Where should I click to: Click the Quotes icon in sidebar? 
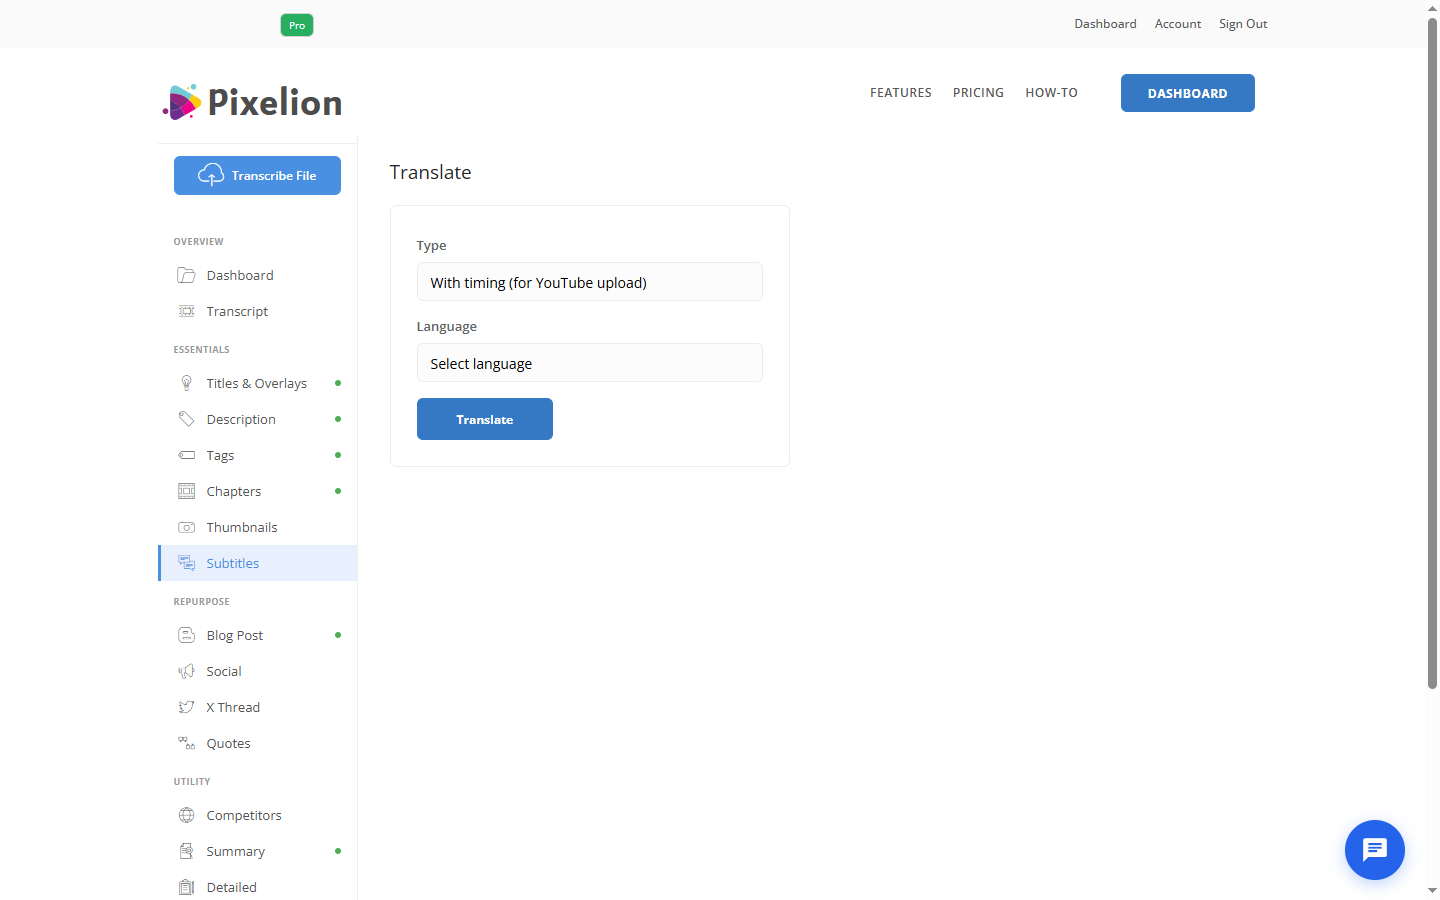click(x=186, y=743)
